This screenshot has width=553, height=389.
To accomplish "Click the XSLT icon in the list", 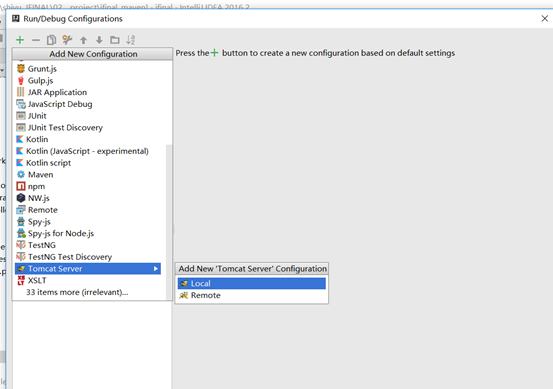I will pyautogui.click(x=21, y=280).
